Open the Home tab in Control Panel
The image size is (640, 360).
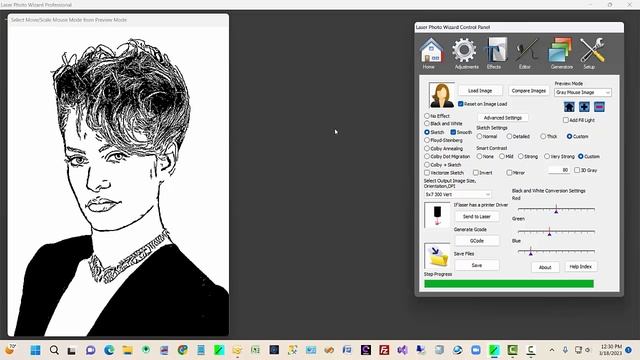tap(431, 53)
